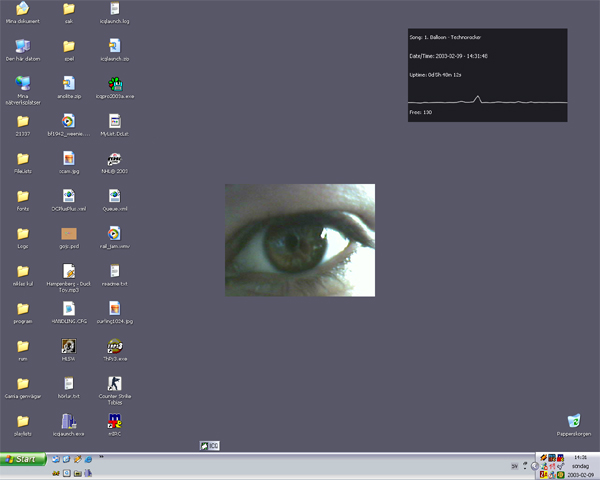This screenshot has height=480, width=600.
Task: Open Internet Explorer from Quick Launch
Action: coord(88,459)
